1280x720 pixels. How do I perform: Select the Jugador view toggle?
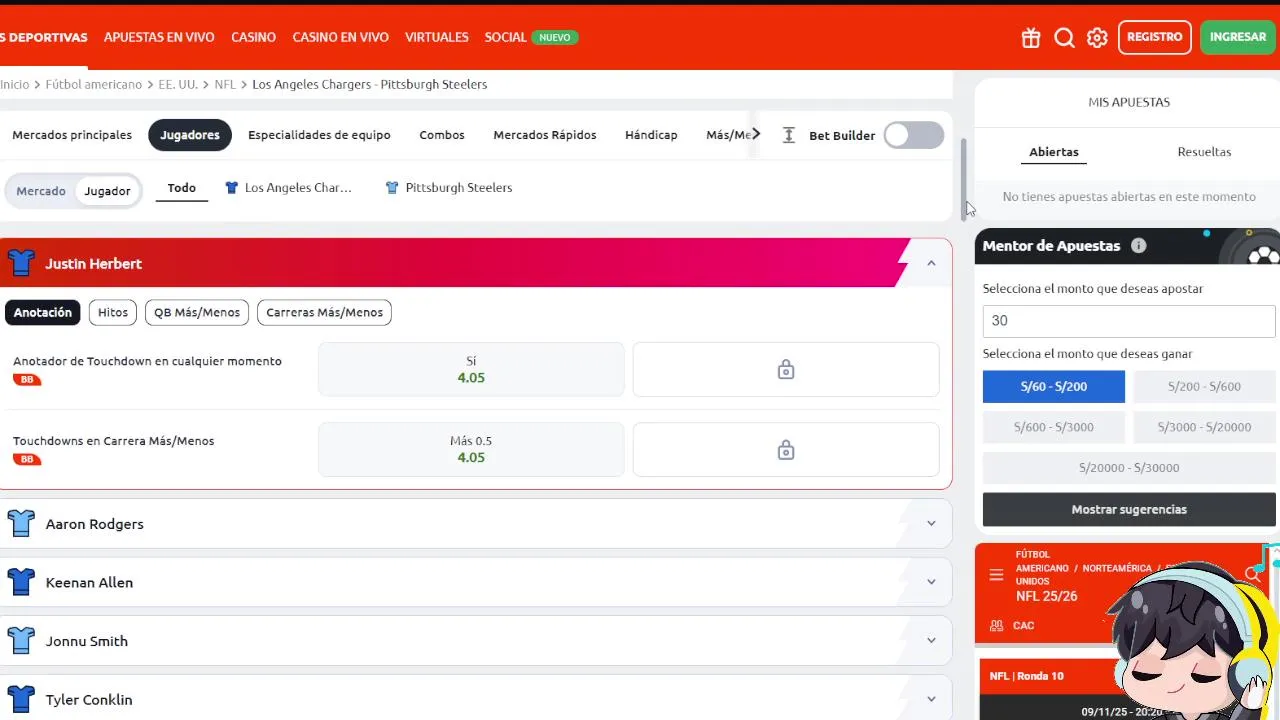107,191
